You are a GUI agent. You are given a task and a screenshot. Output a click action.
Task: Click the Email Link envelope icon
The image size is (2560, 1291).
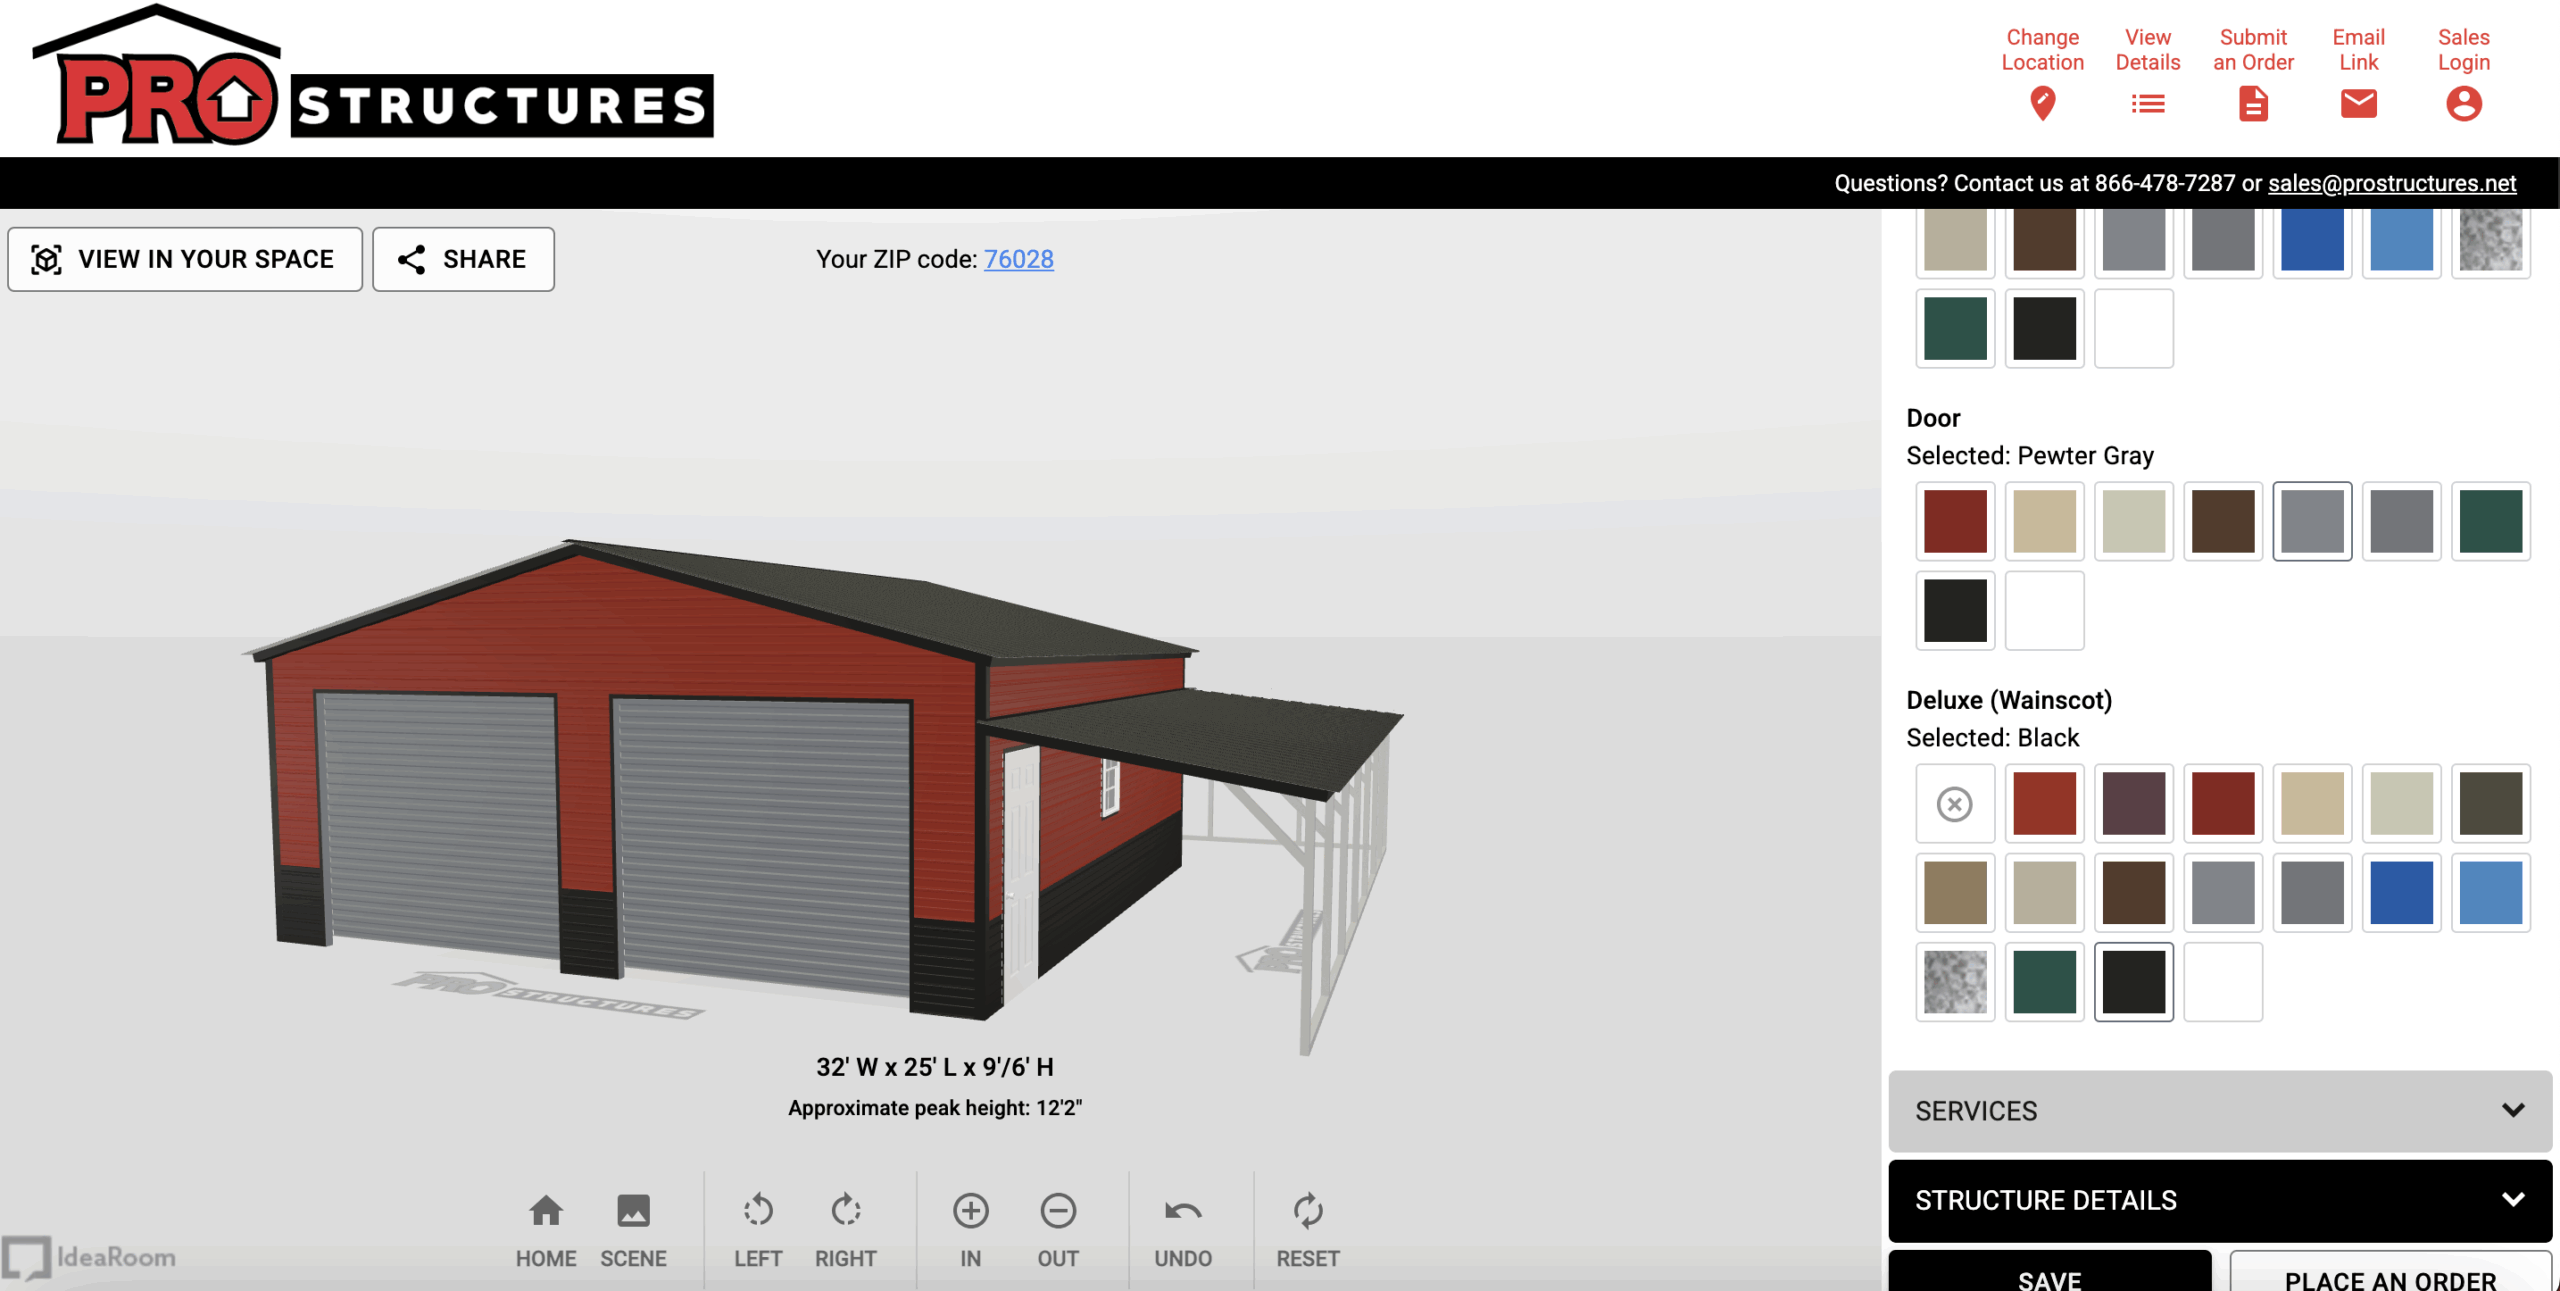(x=2358, y=103)
